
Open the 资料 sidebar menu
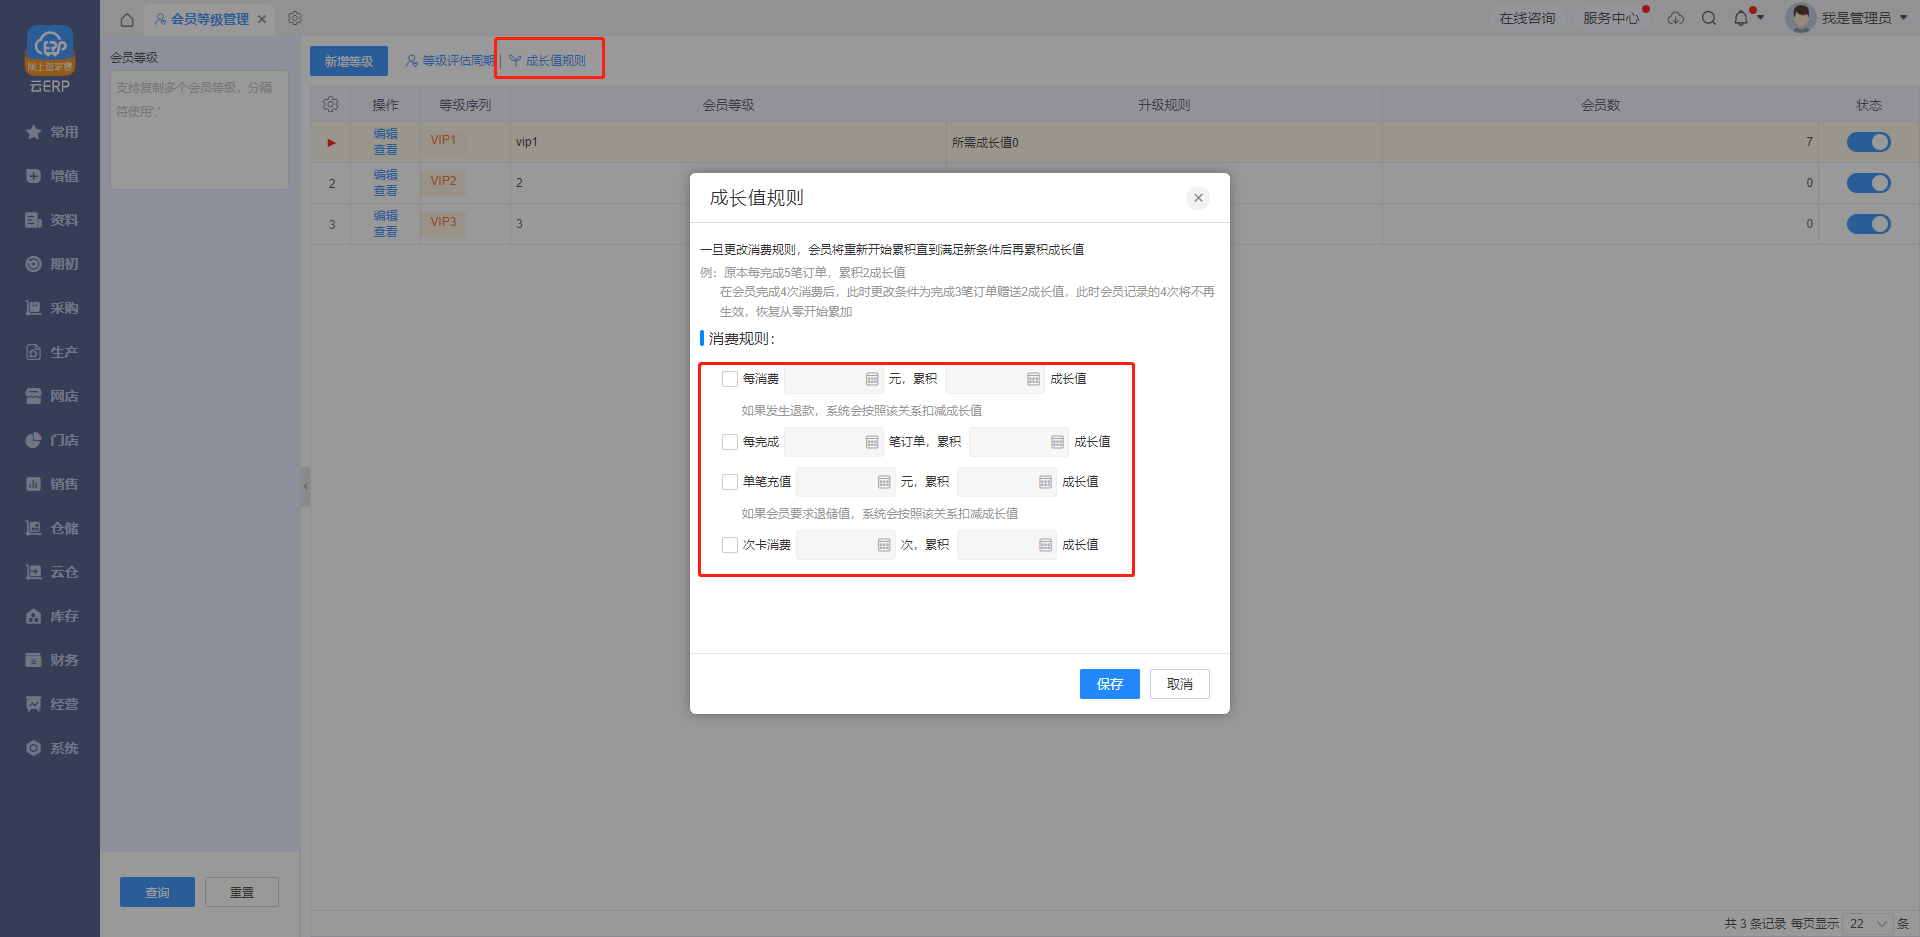pyautogui.click(x=50, y=220)
